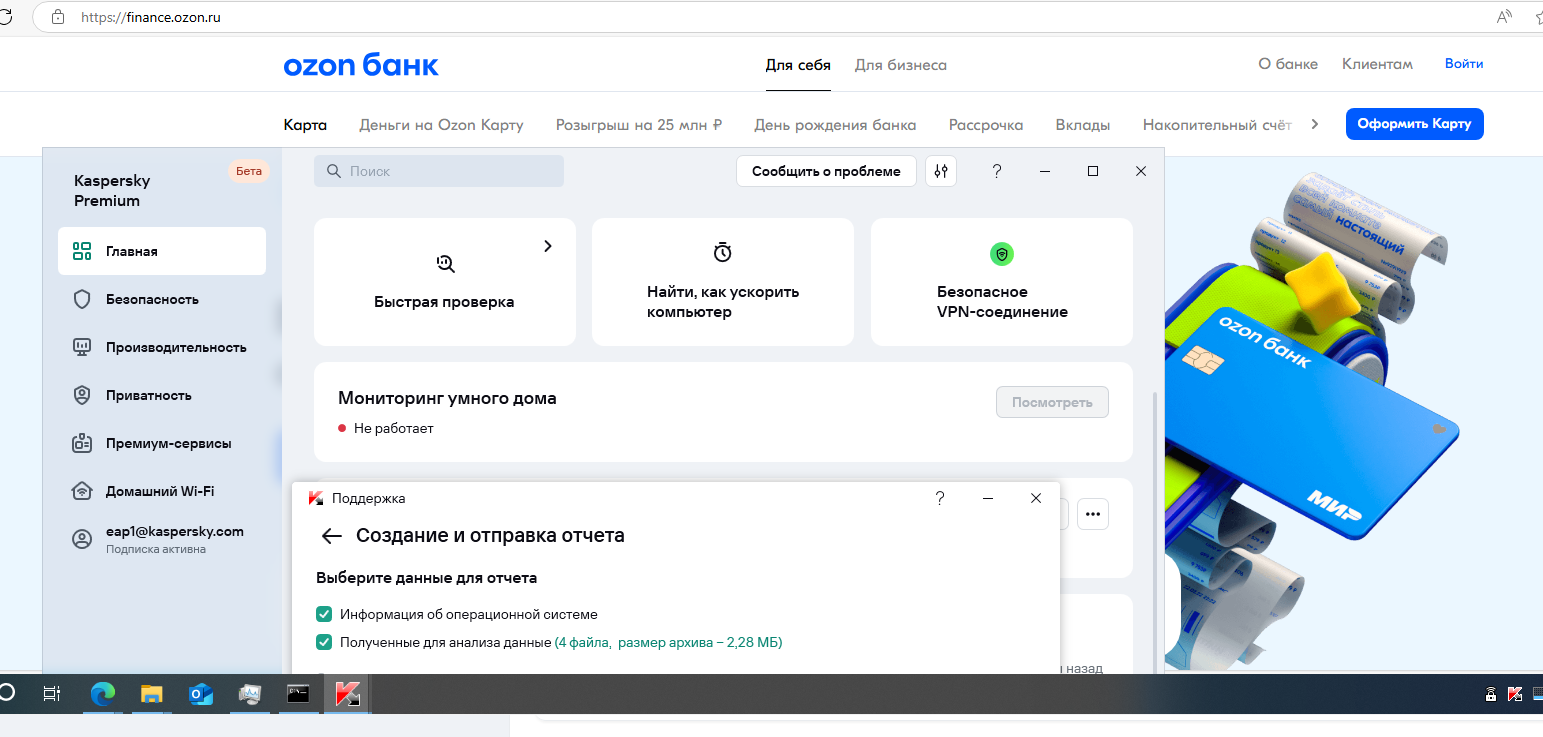Switch to Для бизнеса tab on Ozon
Screen dimensions: 1543x737
click(x=900, y=65)
